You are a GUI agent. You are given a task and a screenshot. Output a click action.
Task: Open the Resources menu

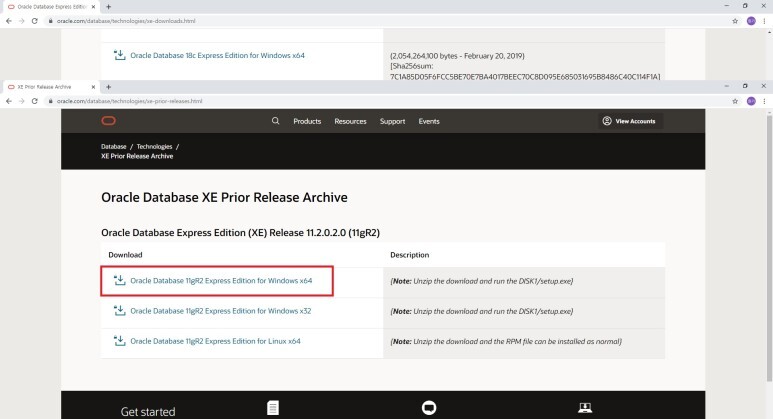pos(351,121)
